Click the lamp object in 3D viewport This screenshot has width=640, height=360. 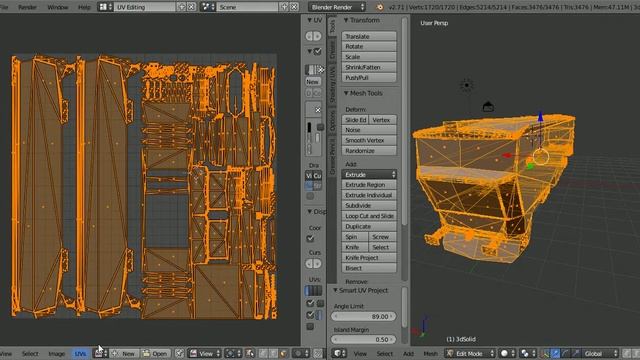coord(467,85)
